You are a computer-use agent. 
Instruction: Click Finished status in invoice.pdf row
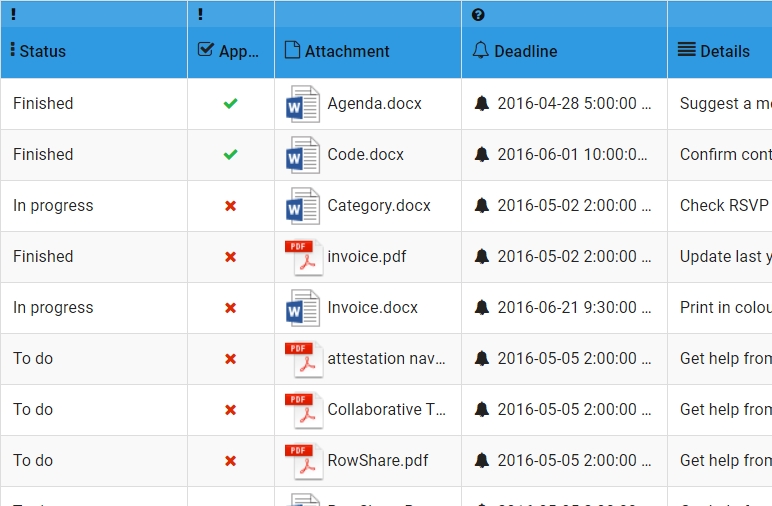click(43, 256)
